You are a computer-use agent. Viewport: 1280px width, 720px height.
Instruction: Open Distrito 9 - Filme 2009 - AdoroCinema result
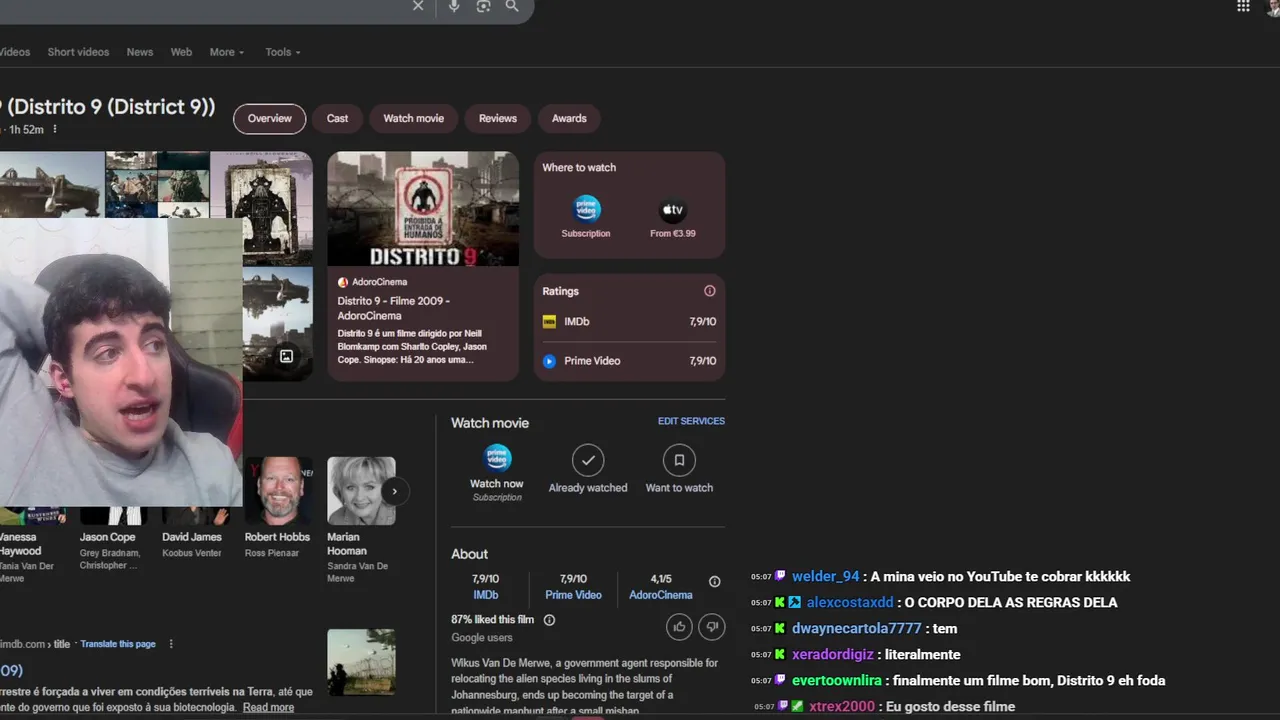coord(394,308)
